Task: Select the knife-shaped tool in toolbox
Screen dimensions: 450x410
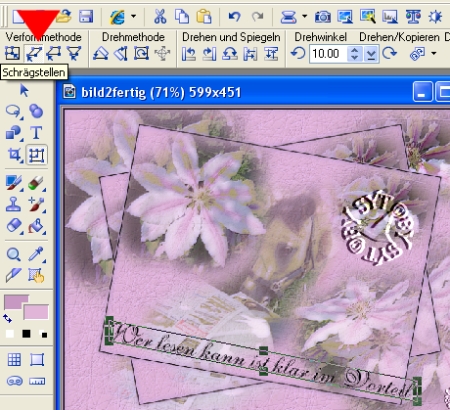Action: [13, 275]
